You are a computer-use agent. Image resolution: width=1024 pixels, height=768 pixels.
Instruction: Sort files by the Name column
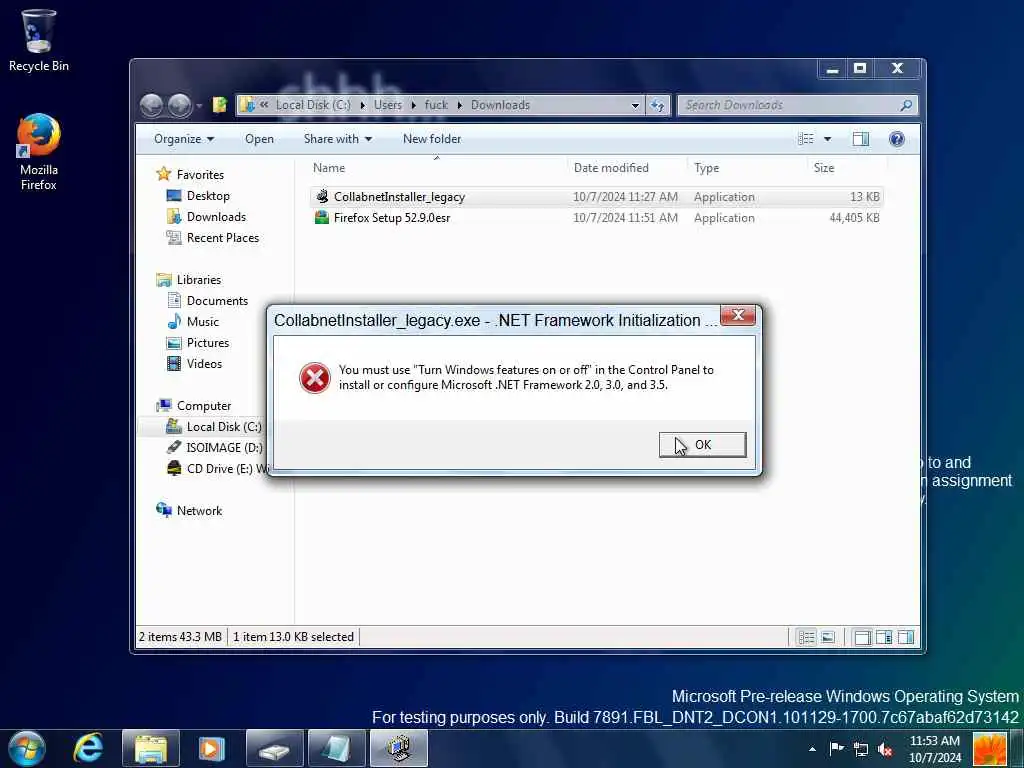pos(328,168)
